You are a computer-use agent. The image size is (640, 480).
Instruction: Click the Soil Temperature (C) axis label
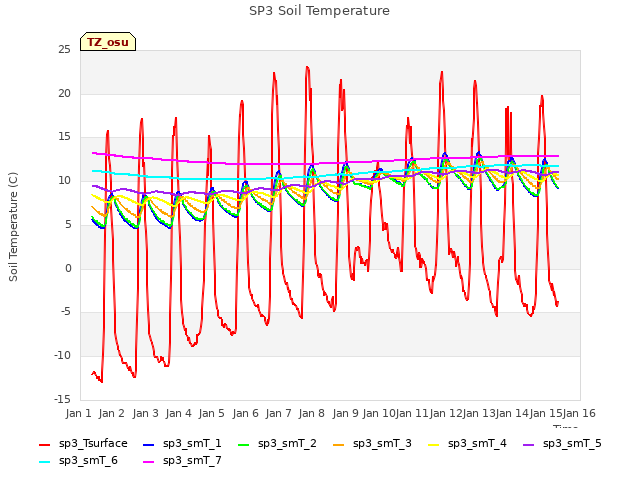tap(13, 227)
